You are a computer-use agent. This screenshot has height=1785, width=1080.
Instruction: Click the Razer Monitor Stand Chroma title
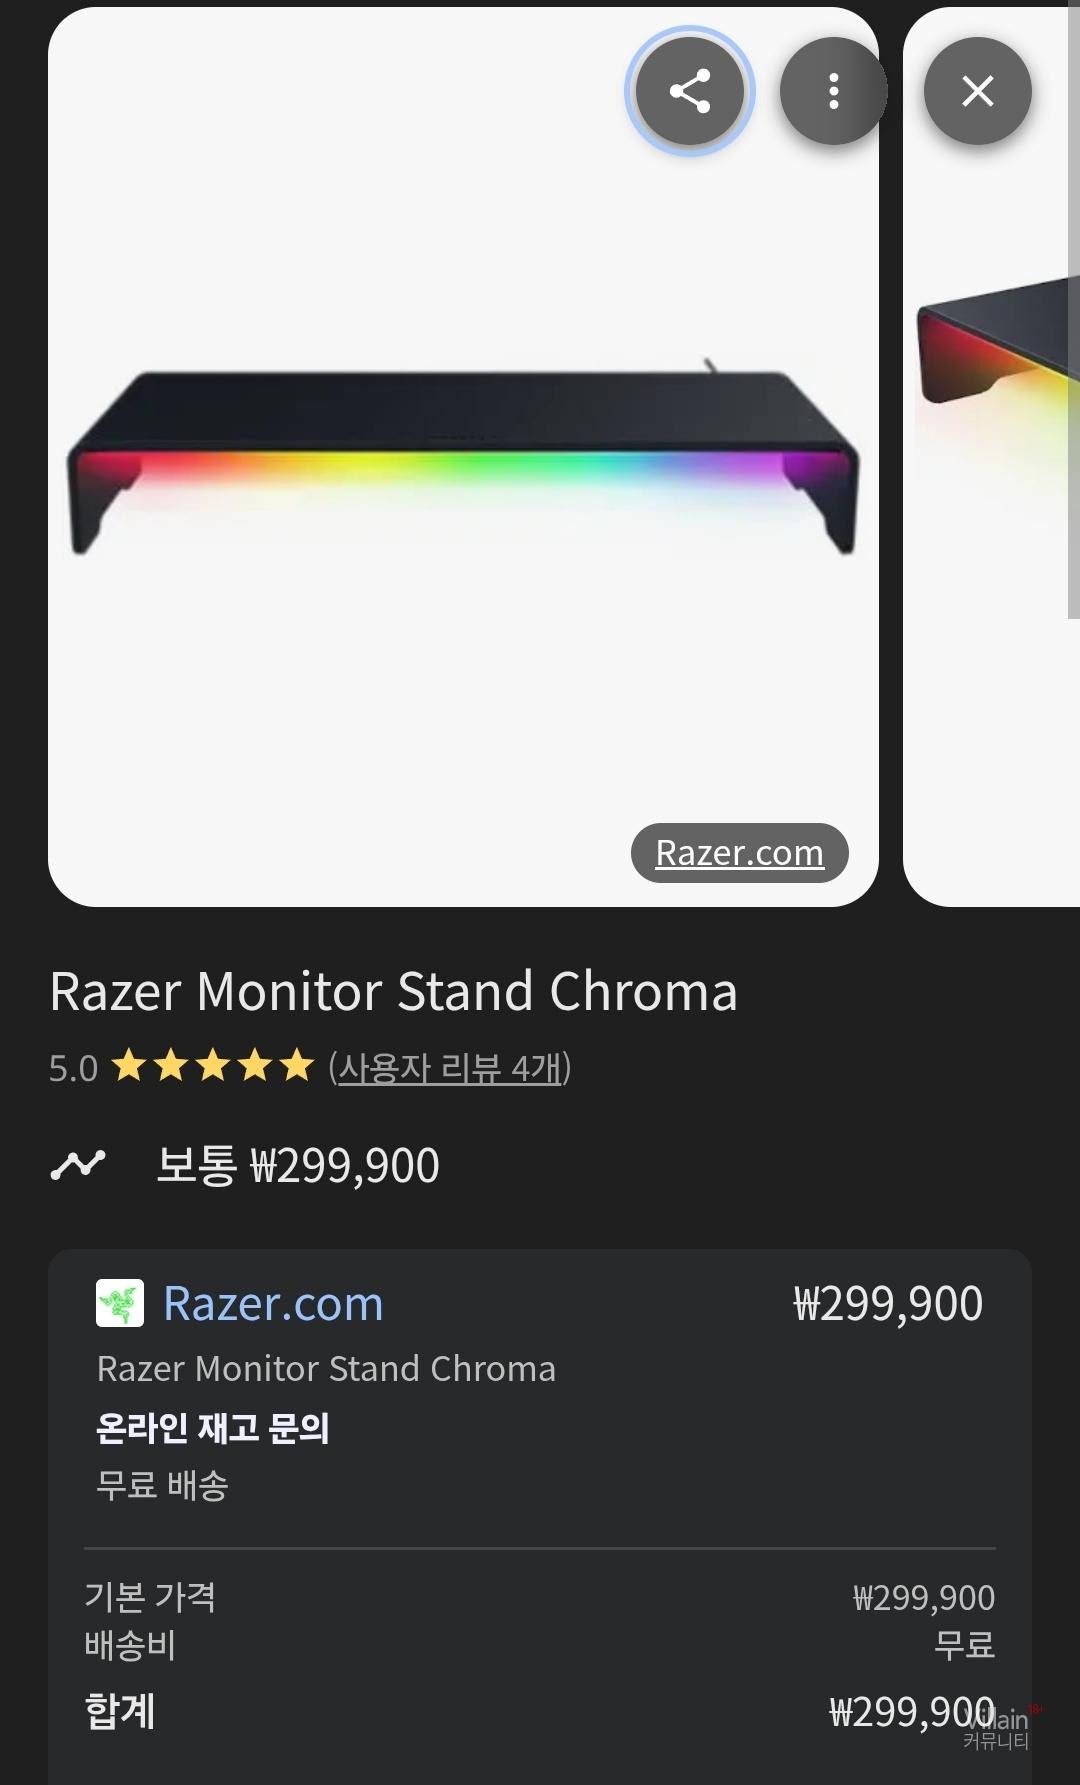tap(394, 992)
